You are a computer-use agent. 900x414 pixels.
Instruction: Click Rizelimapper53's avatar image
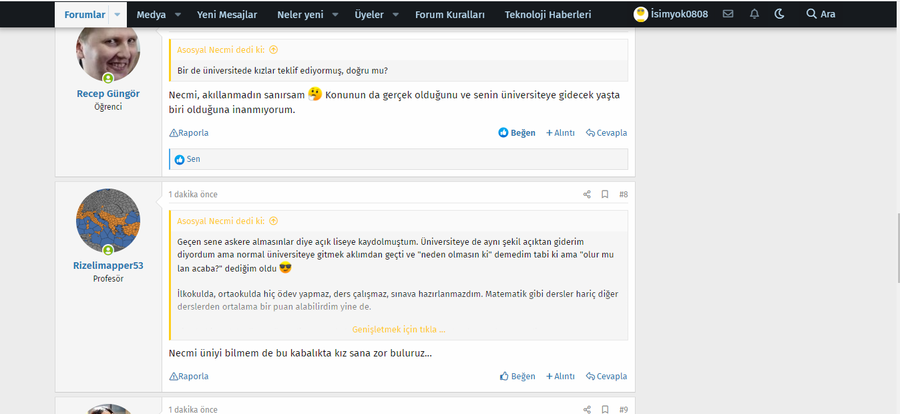point(108,221)
